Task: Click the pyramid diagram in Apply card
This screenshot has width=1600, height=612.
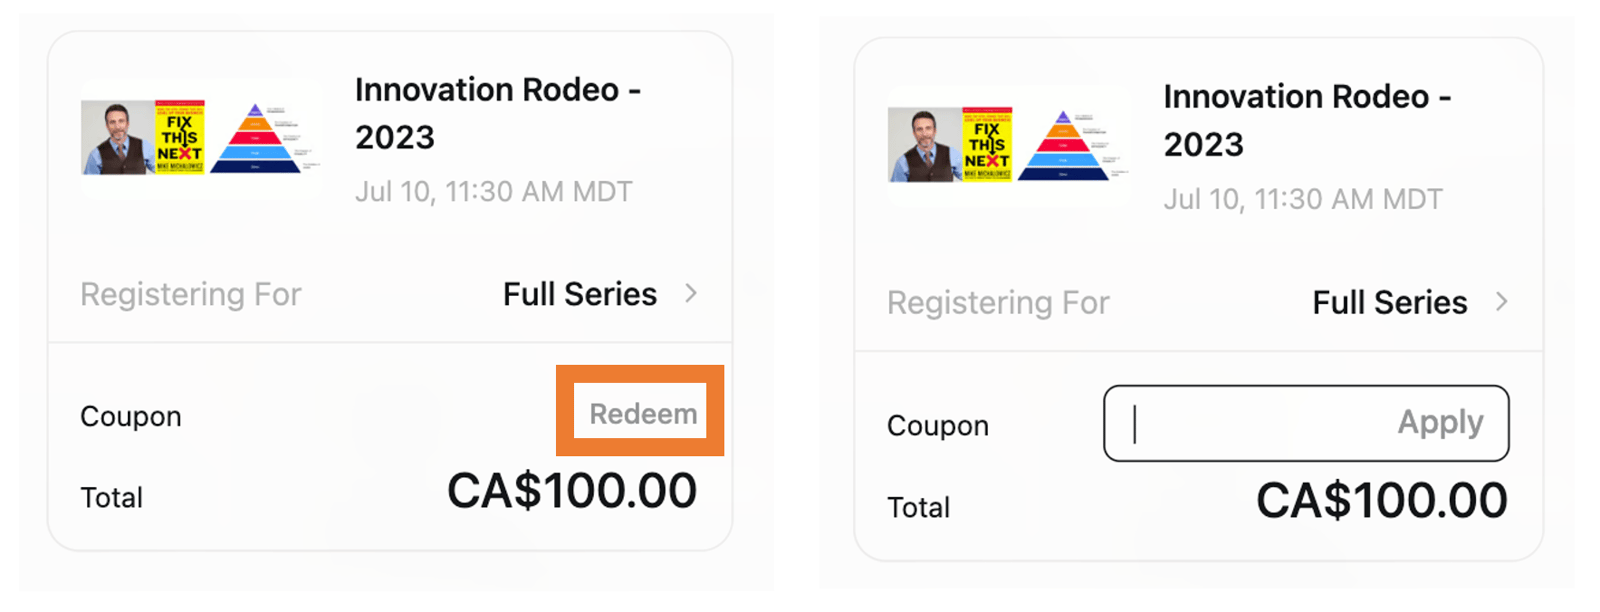Action: click(x=1064, y=147)
